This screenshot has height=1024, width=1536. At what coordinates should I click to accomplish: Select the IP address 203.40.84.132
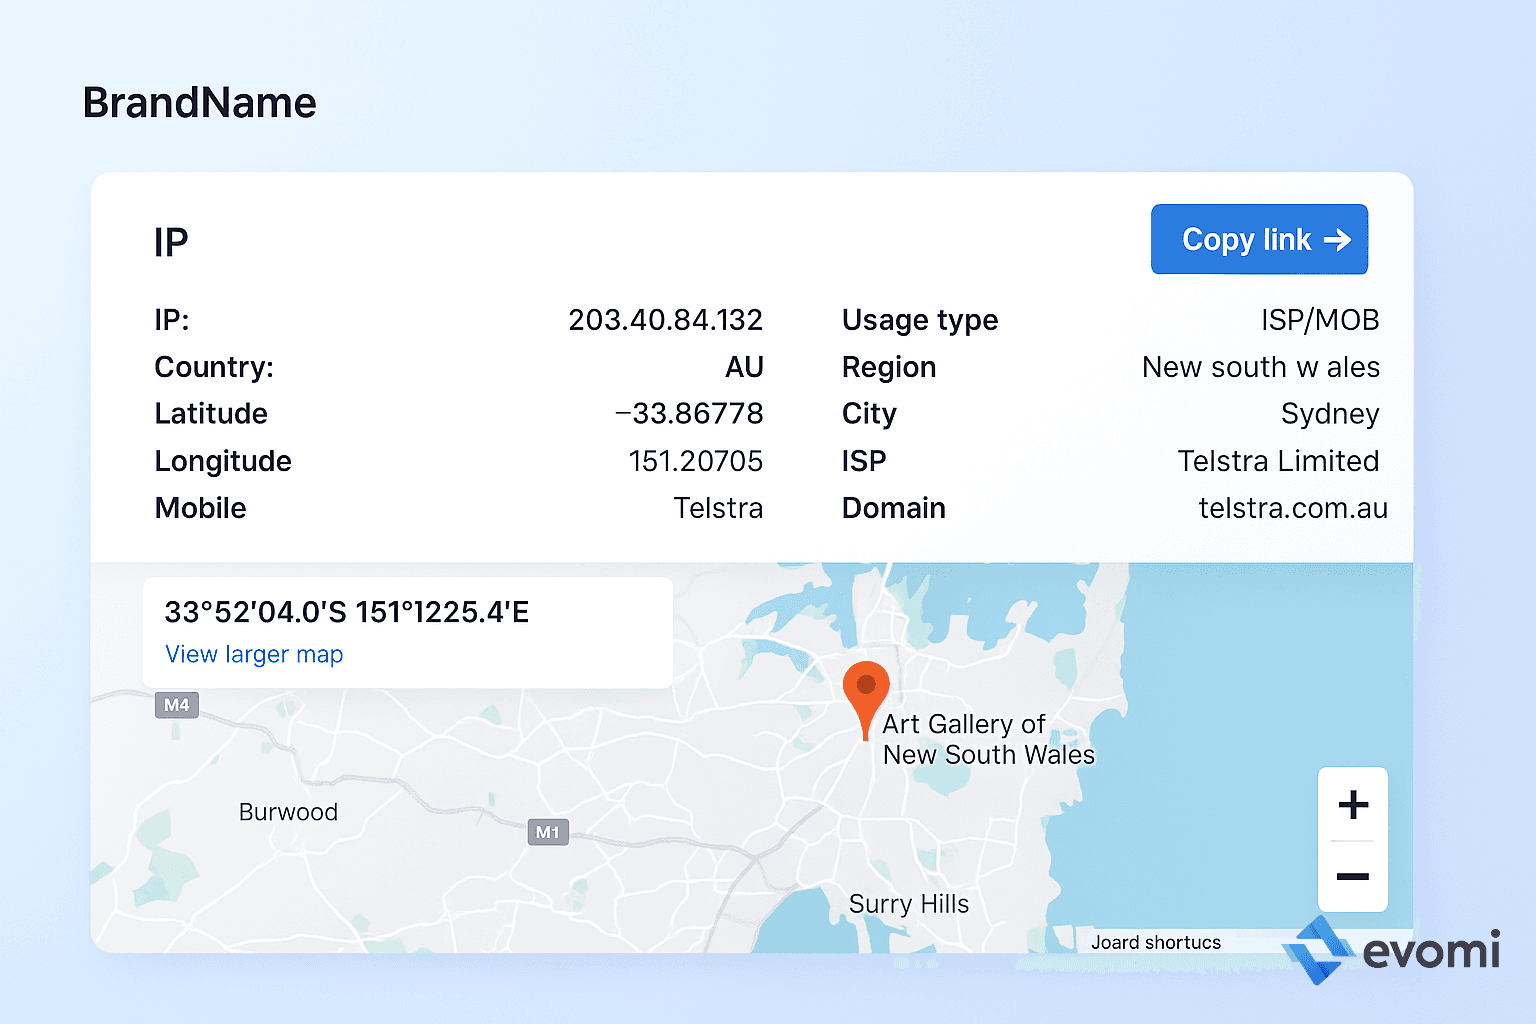tap(665, 320)
